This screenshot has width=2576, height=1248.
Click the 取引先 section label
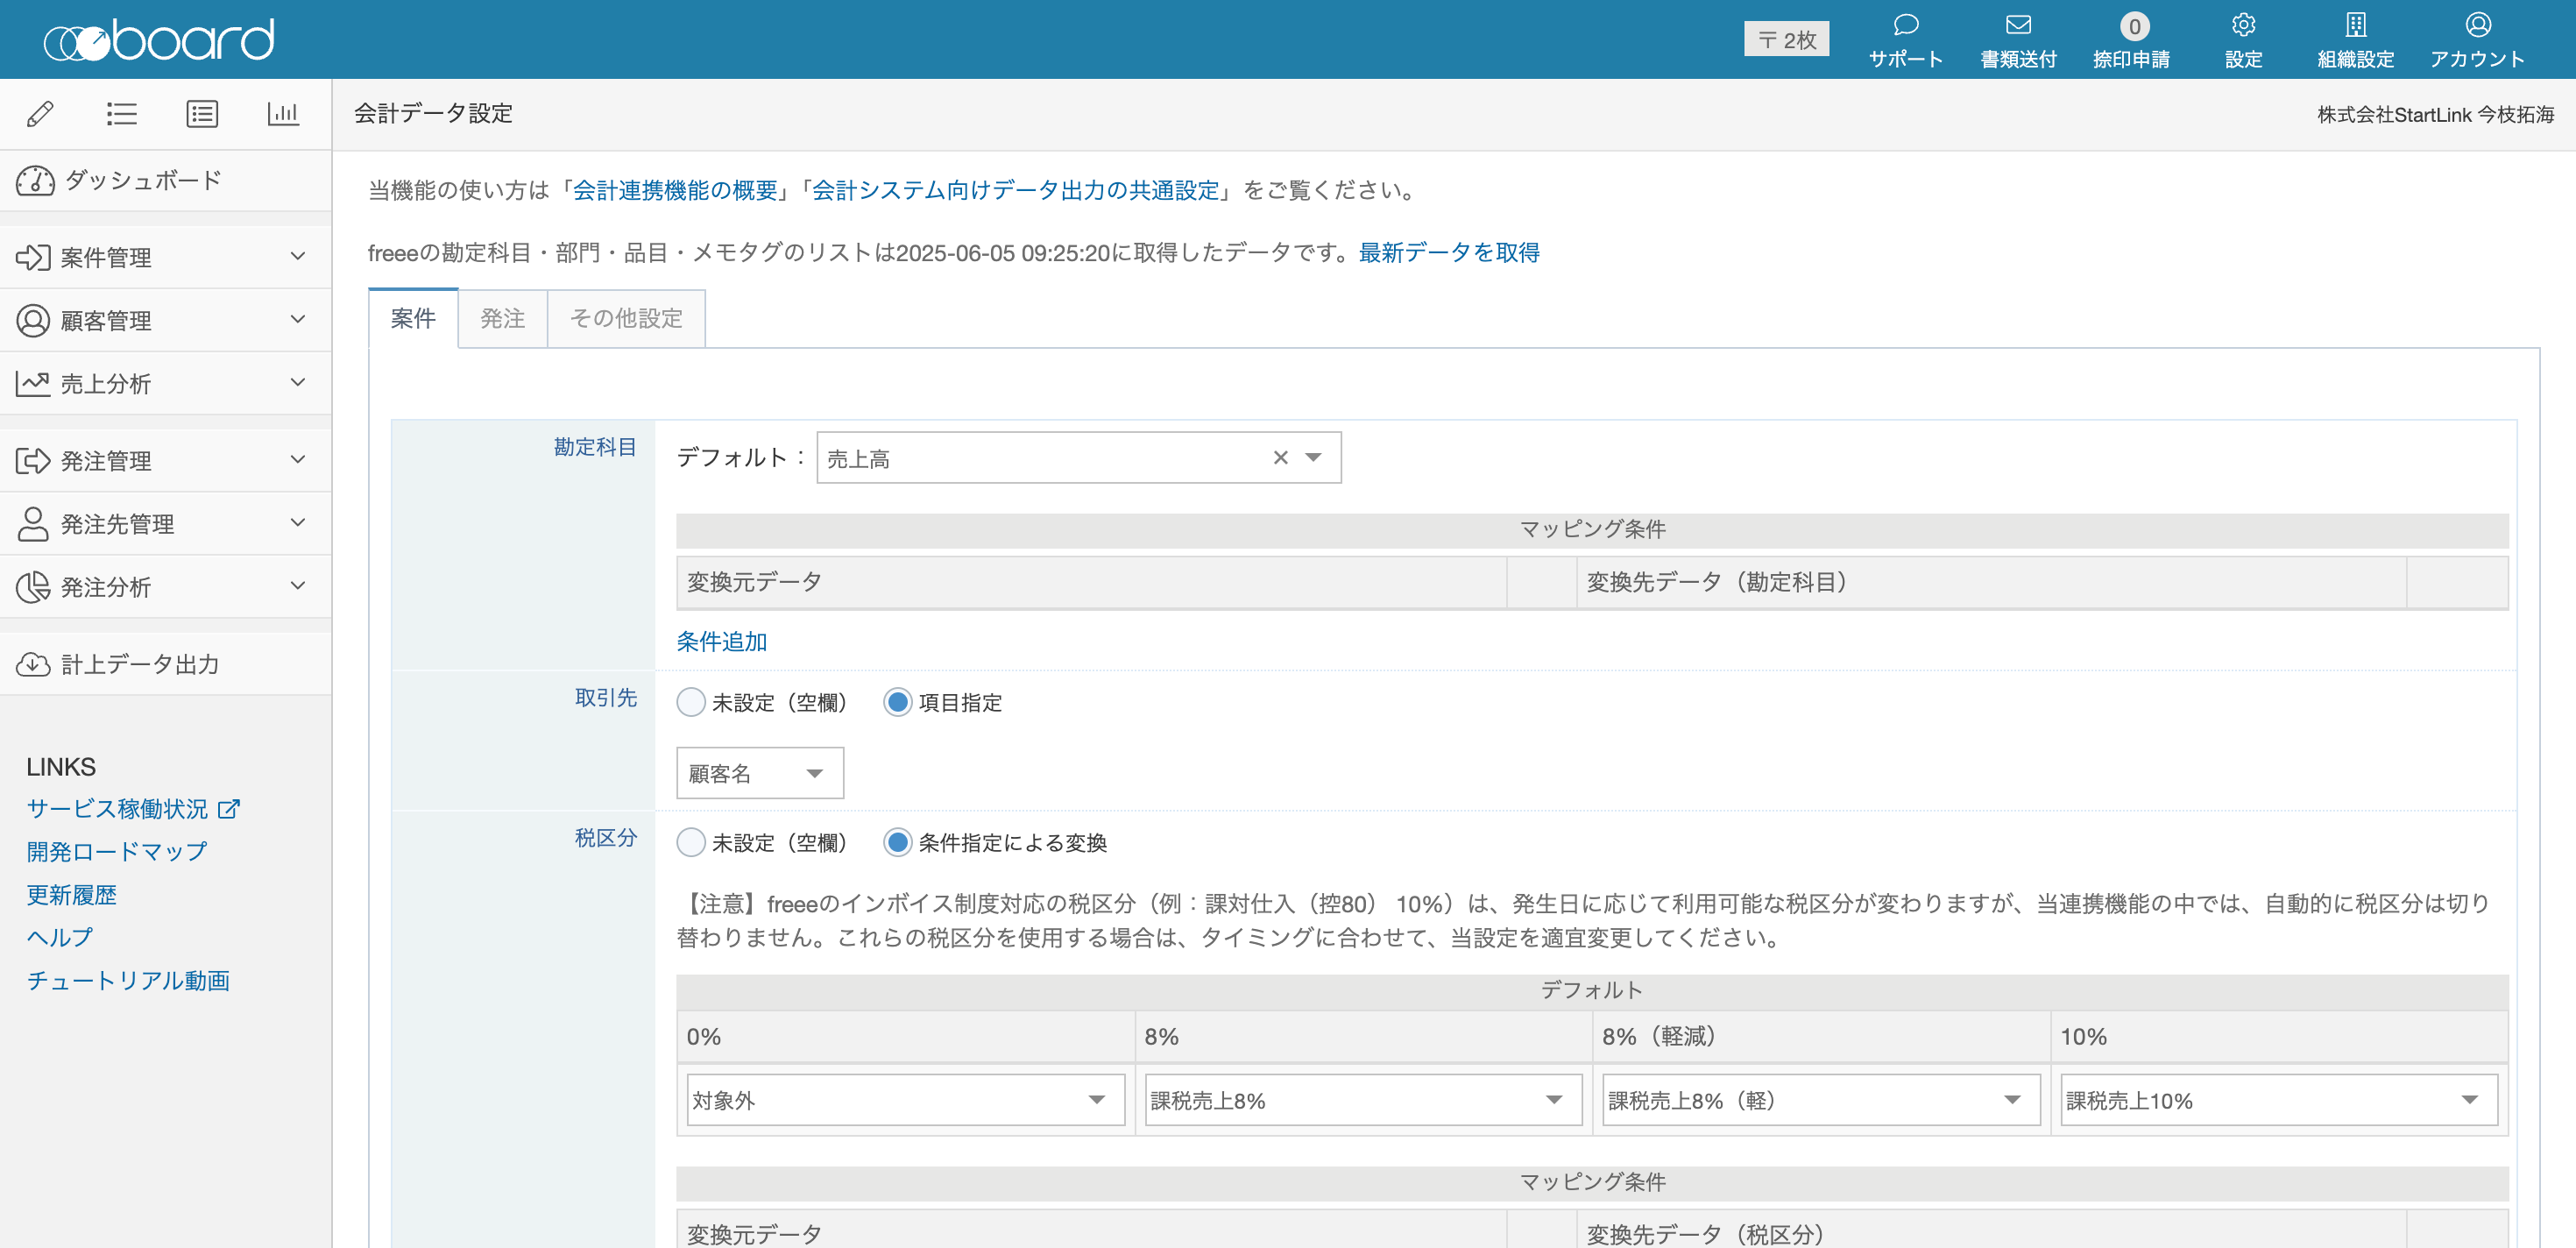(x=606, y=698)
